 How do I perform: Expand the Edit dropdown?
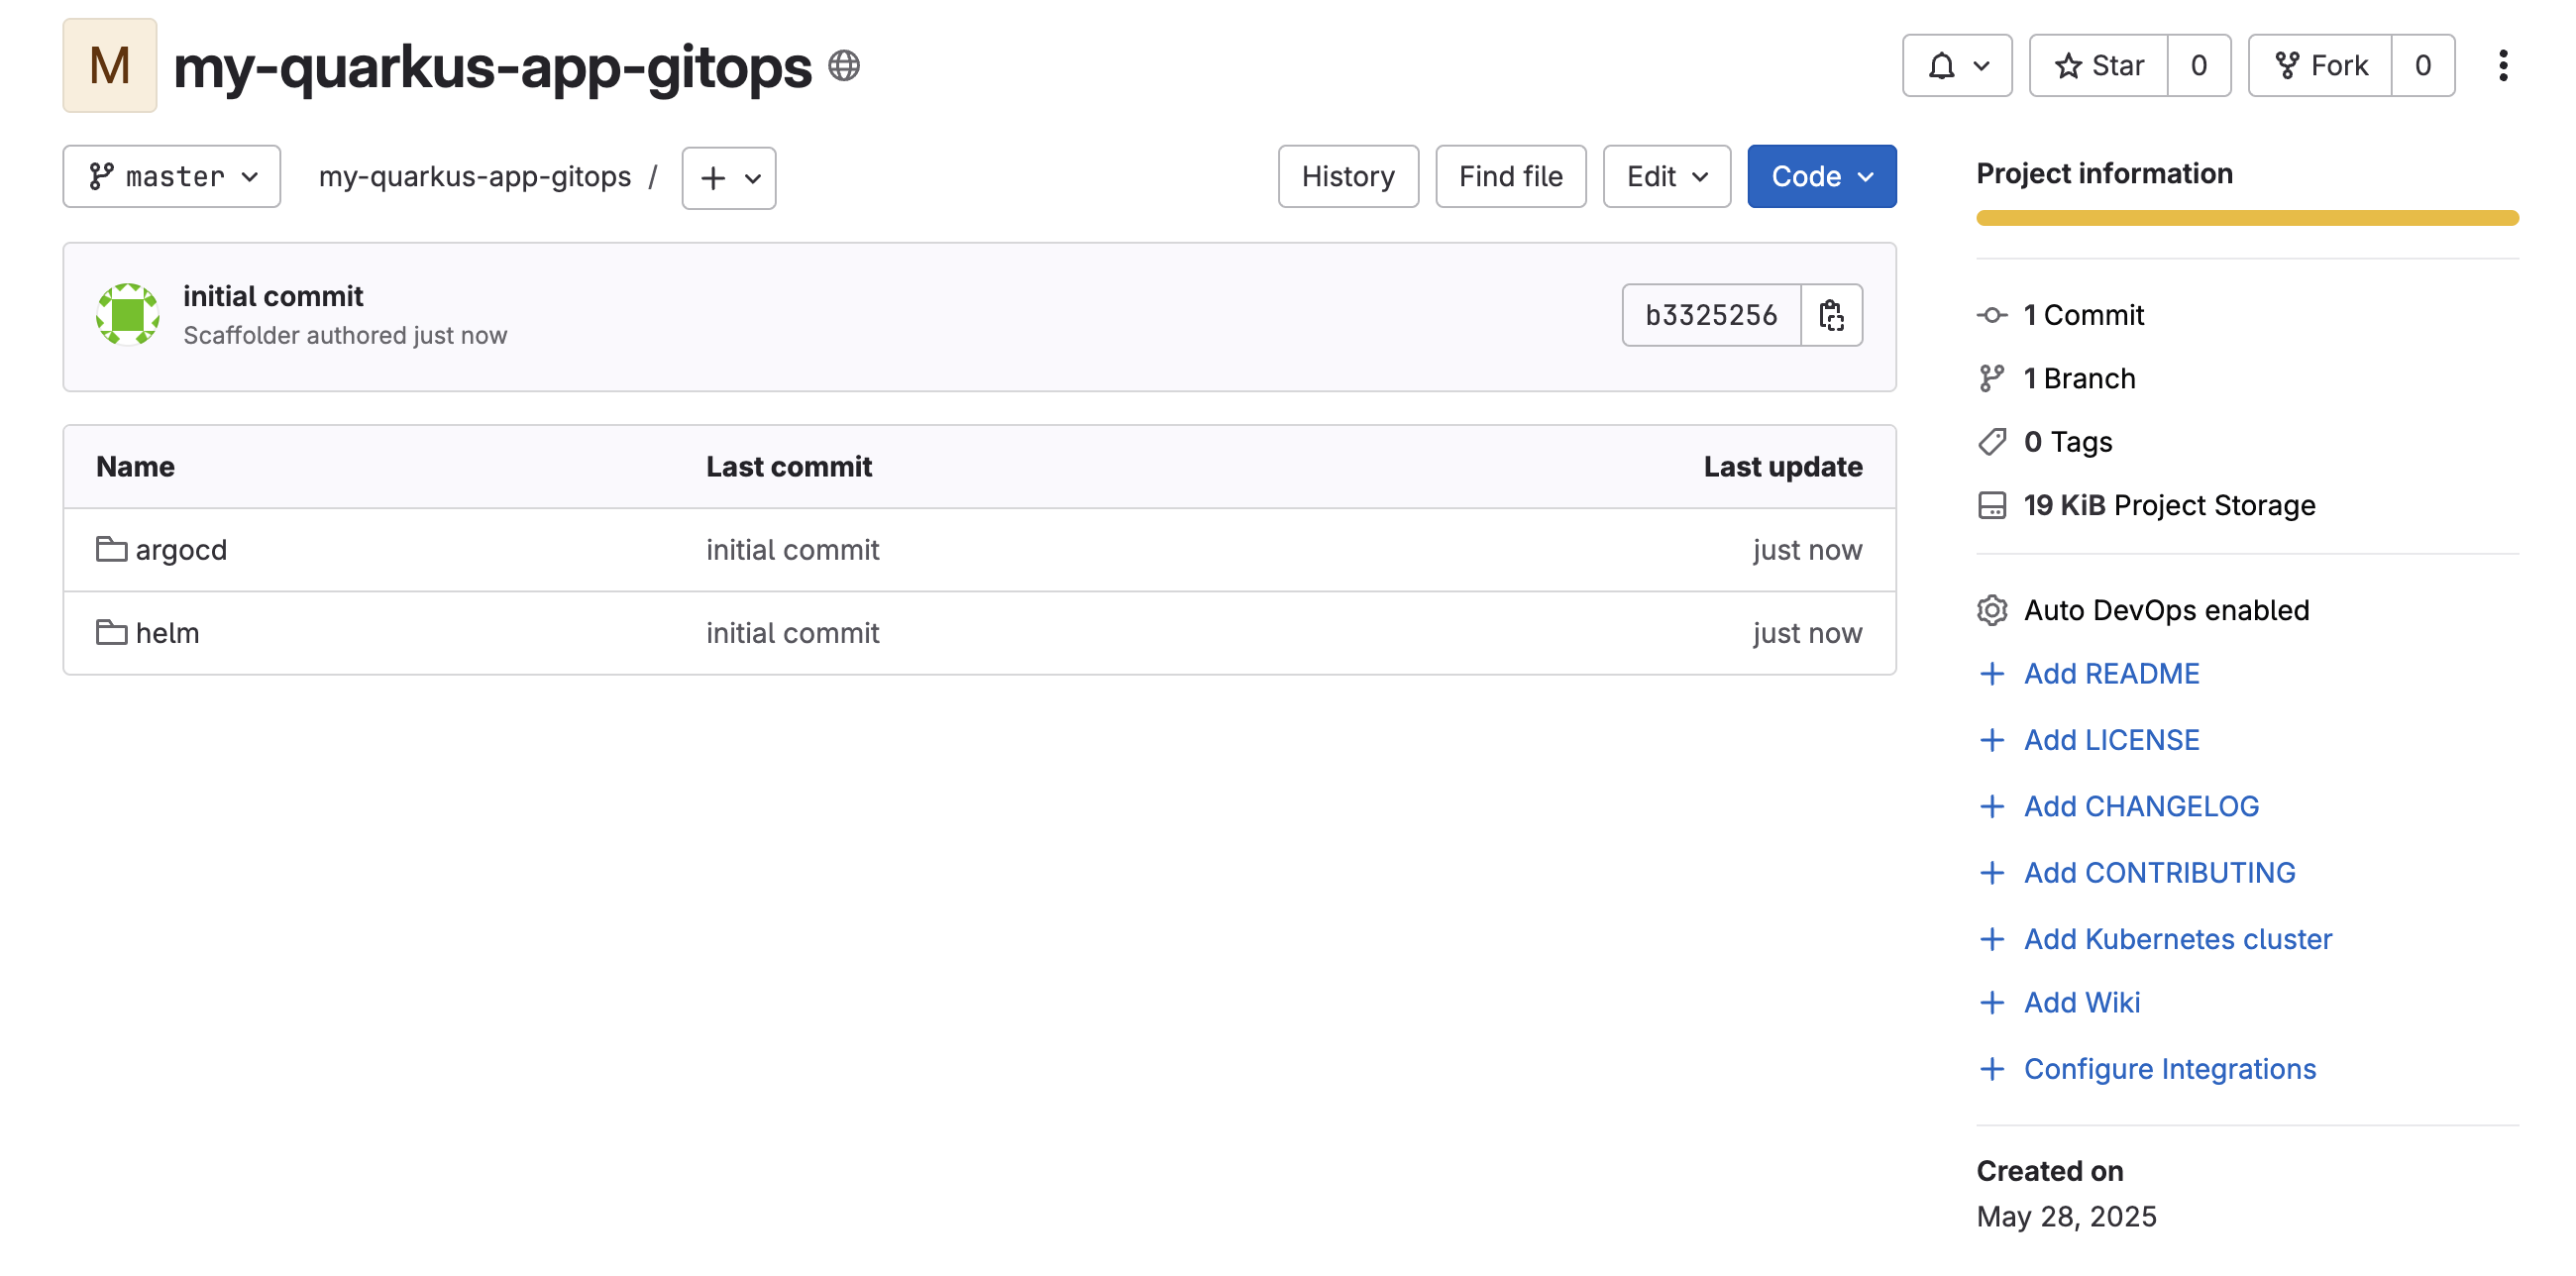1666,177
